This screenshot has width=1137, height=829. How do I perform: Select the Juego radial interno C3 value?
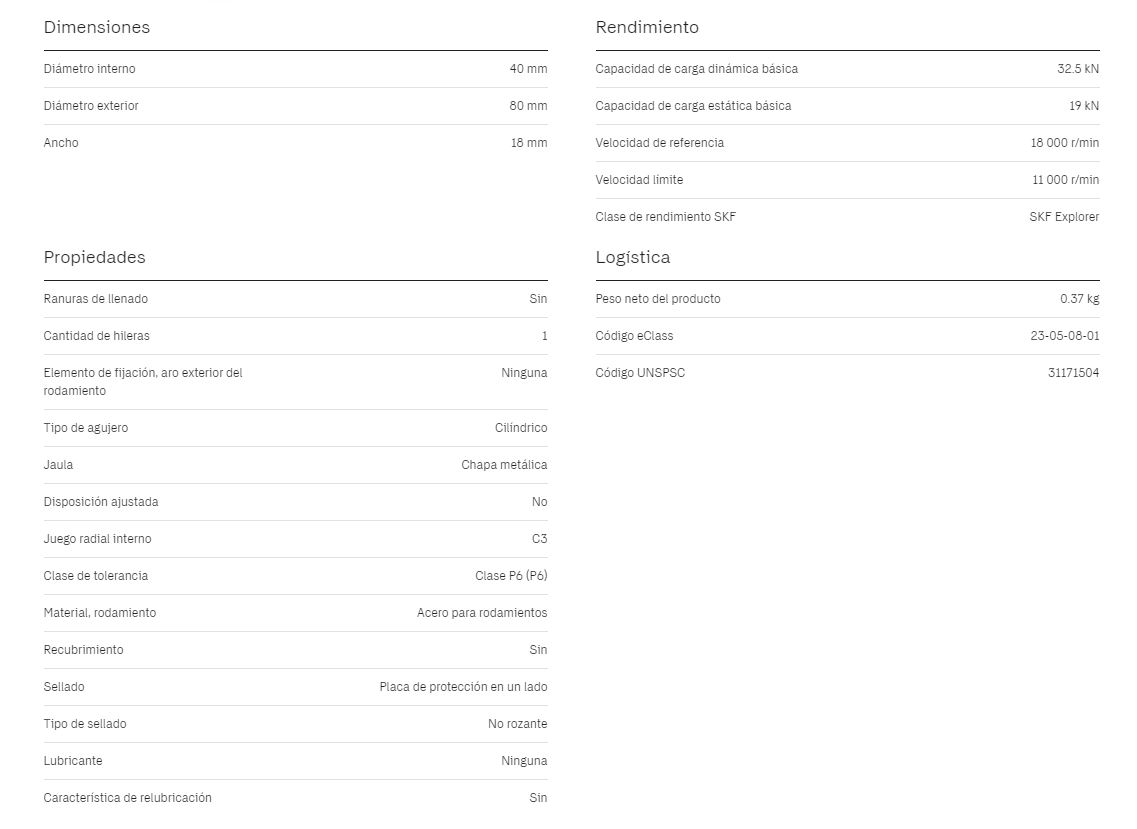pyautogui.click(x=539, y=539)
